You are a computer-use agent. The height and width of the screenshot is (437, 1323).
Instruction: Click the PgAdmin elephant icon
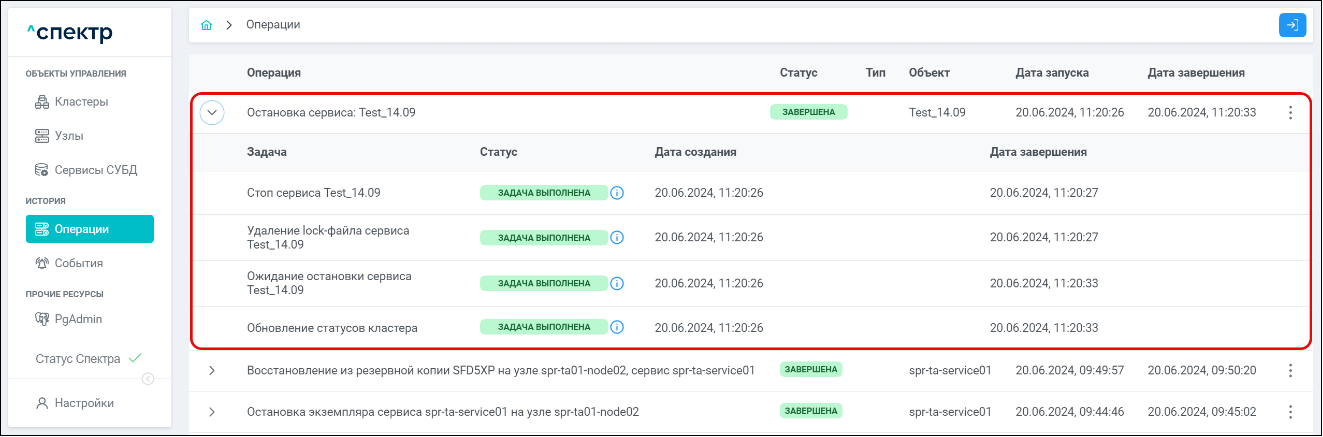[x=42, y=319]
